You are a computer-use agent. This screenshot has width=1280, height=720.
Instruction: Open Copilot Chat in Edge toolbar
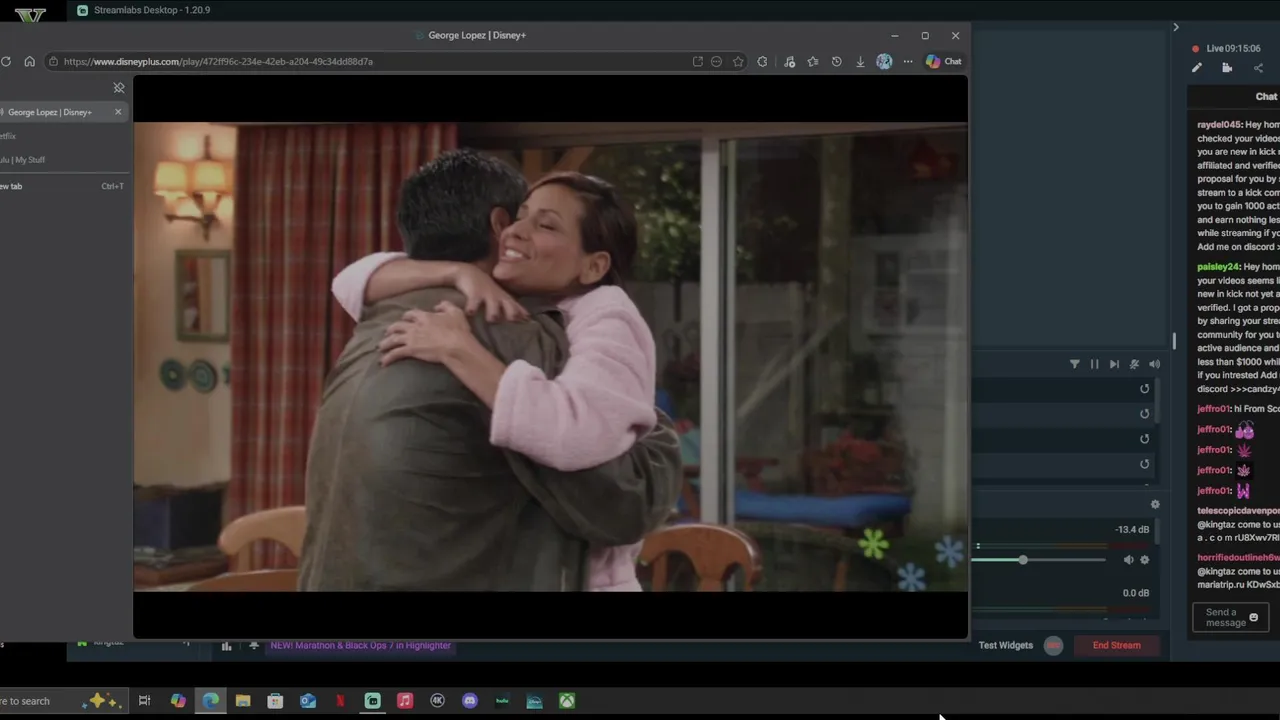tap(943, 61)
